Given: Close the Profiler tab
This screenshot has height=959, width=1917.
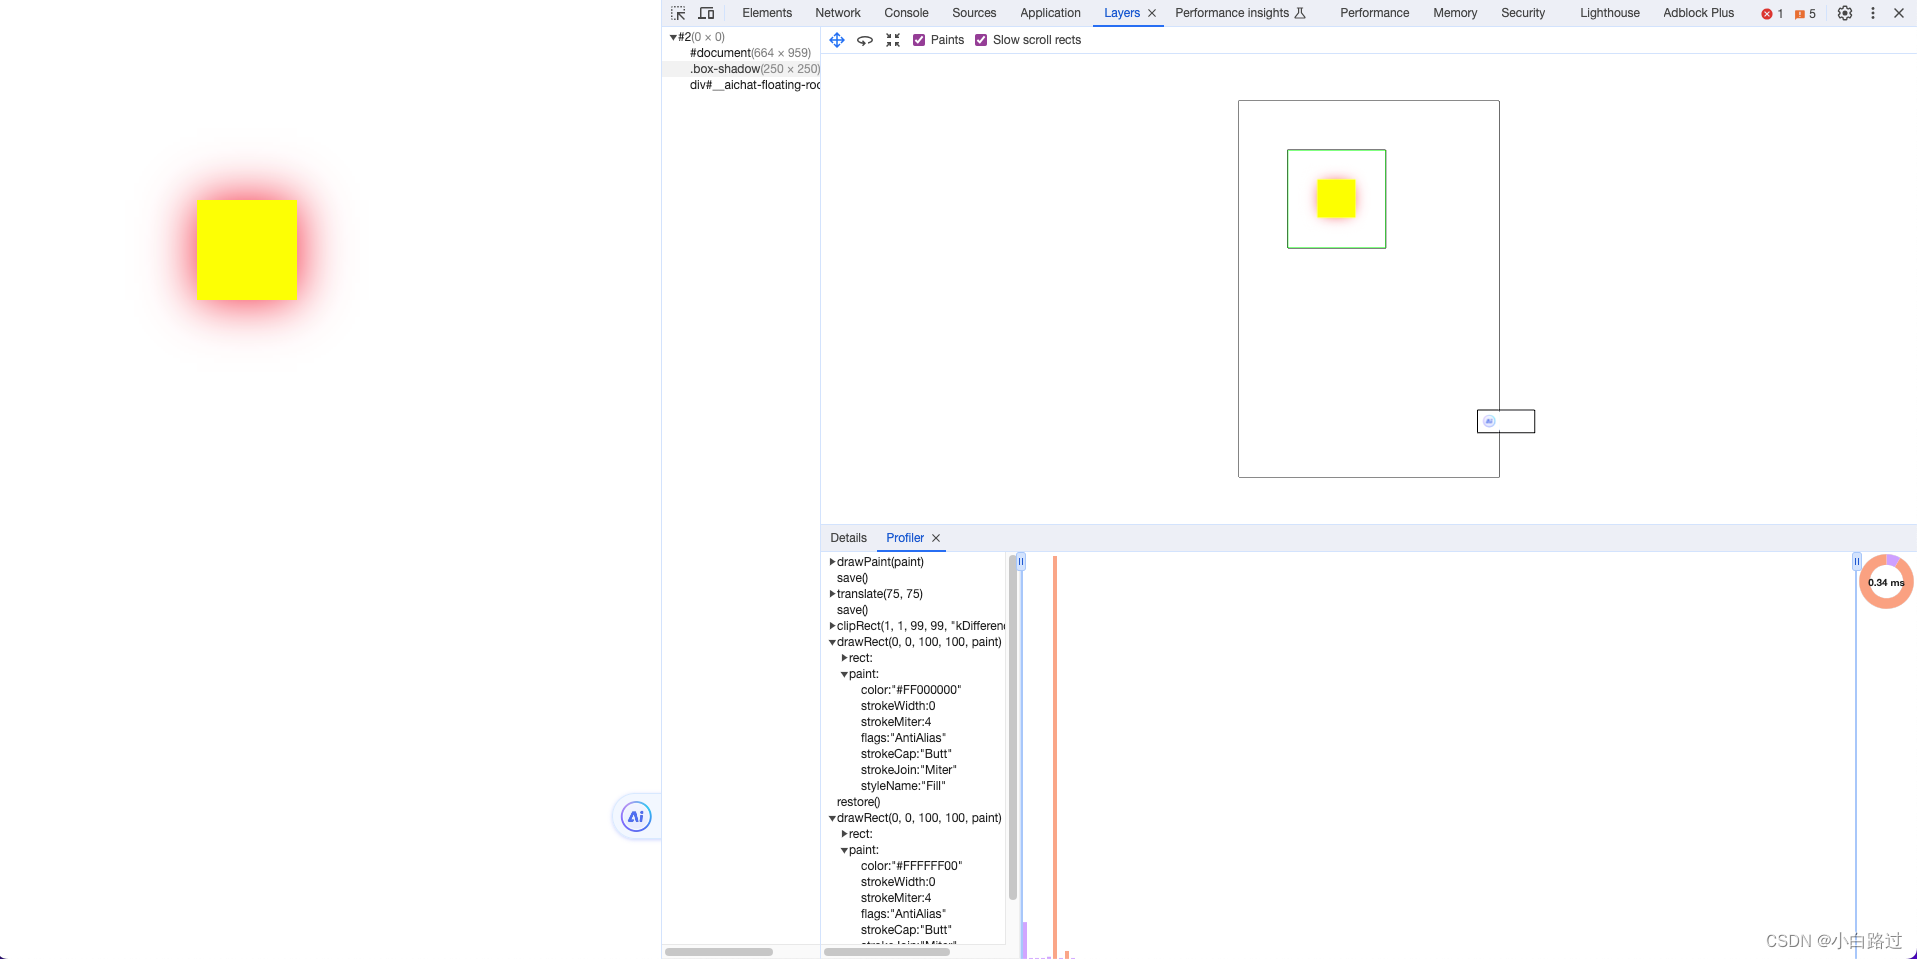Looking at the screenshot, I should pyautogui.click(x=936, y=538).
